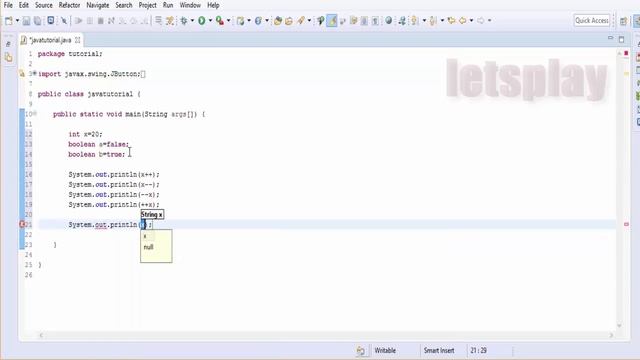
Task: Maximize the editor area
Action: 621,39
